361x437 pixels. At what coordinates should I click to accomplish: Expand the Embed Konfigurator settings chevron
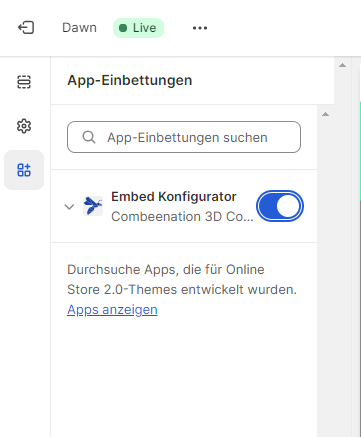pyautogui.click(x=69, y=207)
